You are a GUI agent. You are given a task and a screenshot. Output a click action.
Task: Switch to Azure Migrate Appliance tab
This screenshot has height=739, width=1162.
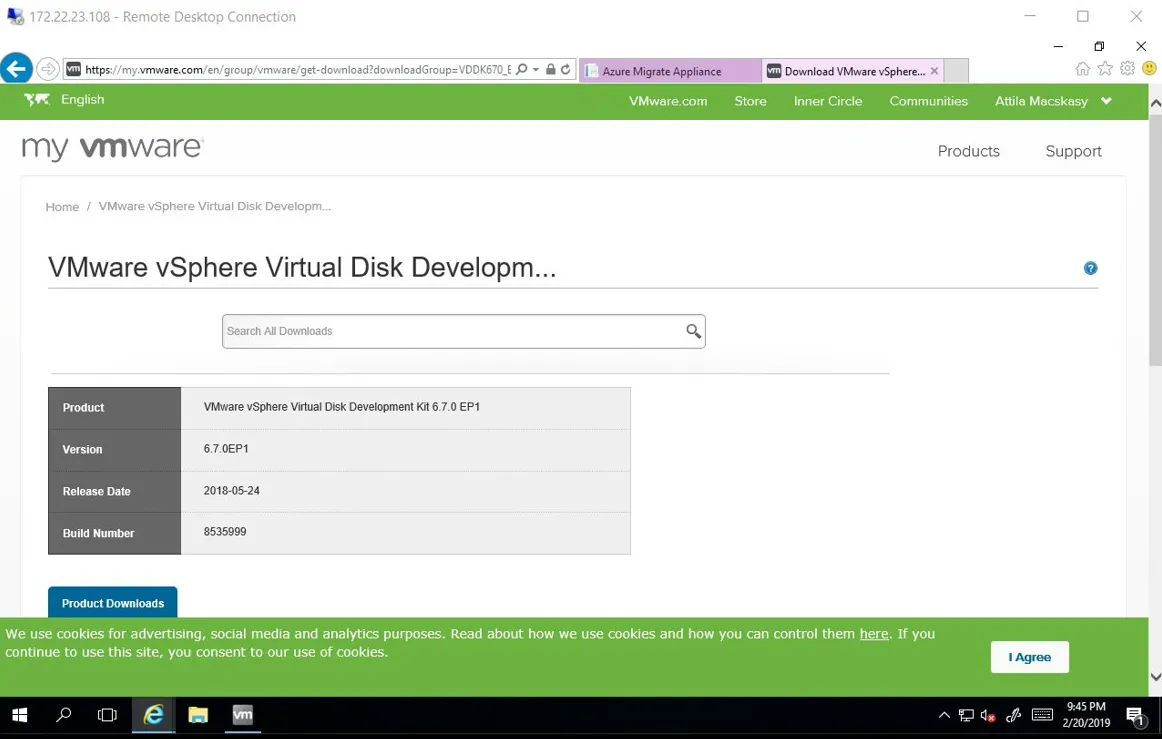[670, 71]
